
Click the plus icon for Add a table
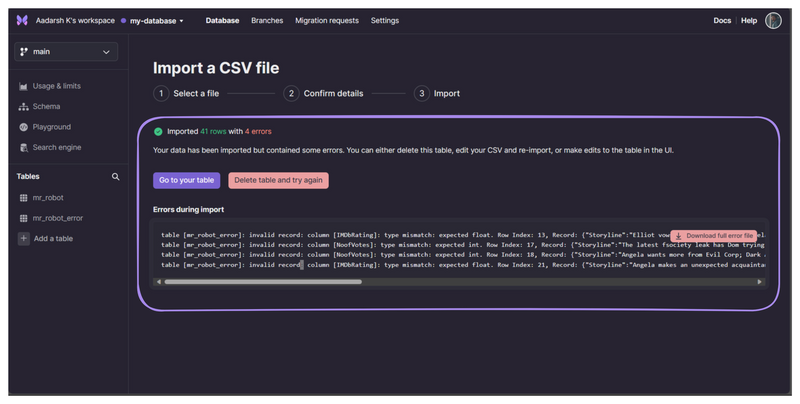click(24, 238)
